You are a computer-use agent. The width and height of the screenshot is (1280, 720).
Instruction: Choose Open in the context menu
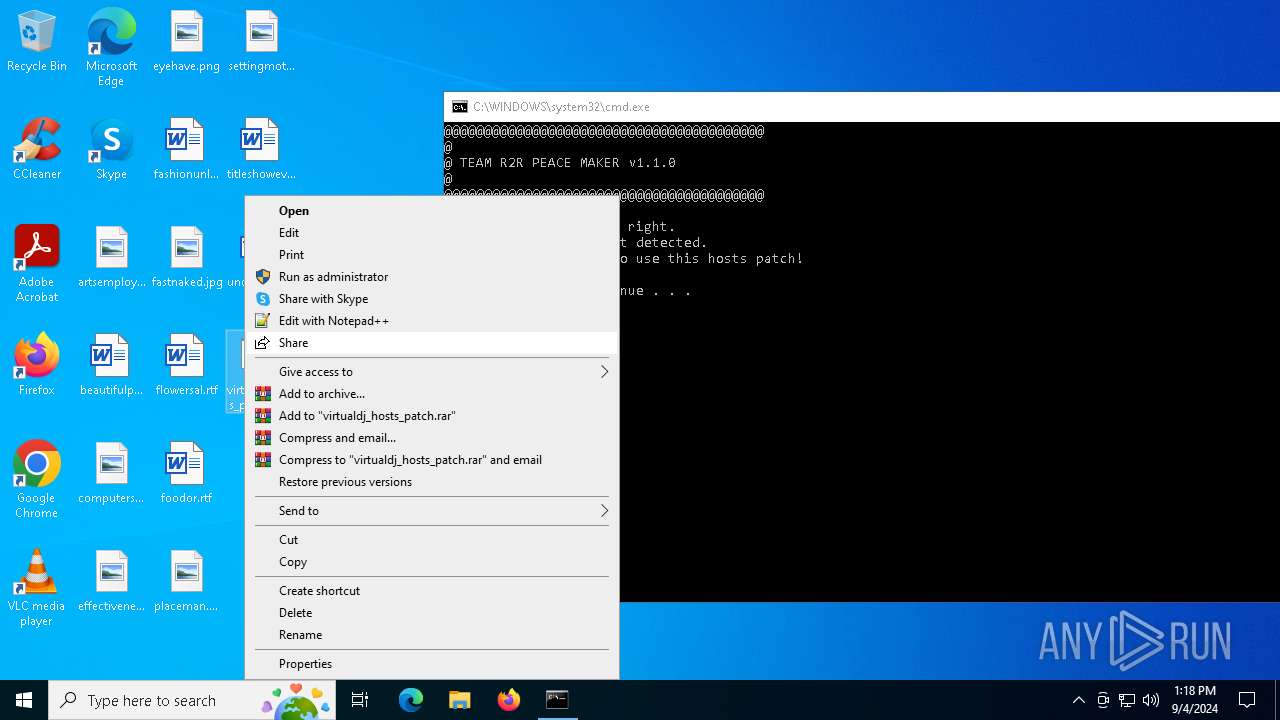(432, 210)
